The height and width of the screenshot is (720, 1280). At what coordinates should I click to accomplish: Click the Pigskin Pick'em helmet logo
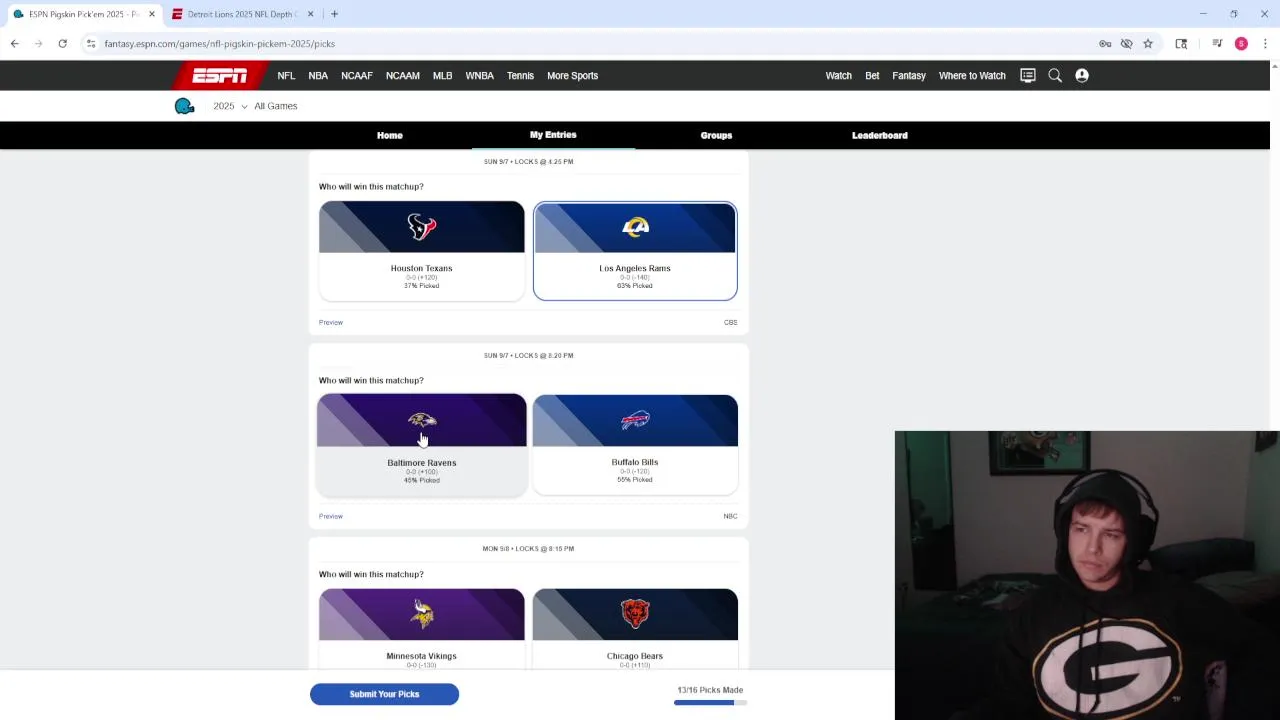(x=184, y=106)
